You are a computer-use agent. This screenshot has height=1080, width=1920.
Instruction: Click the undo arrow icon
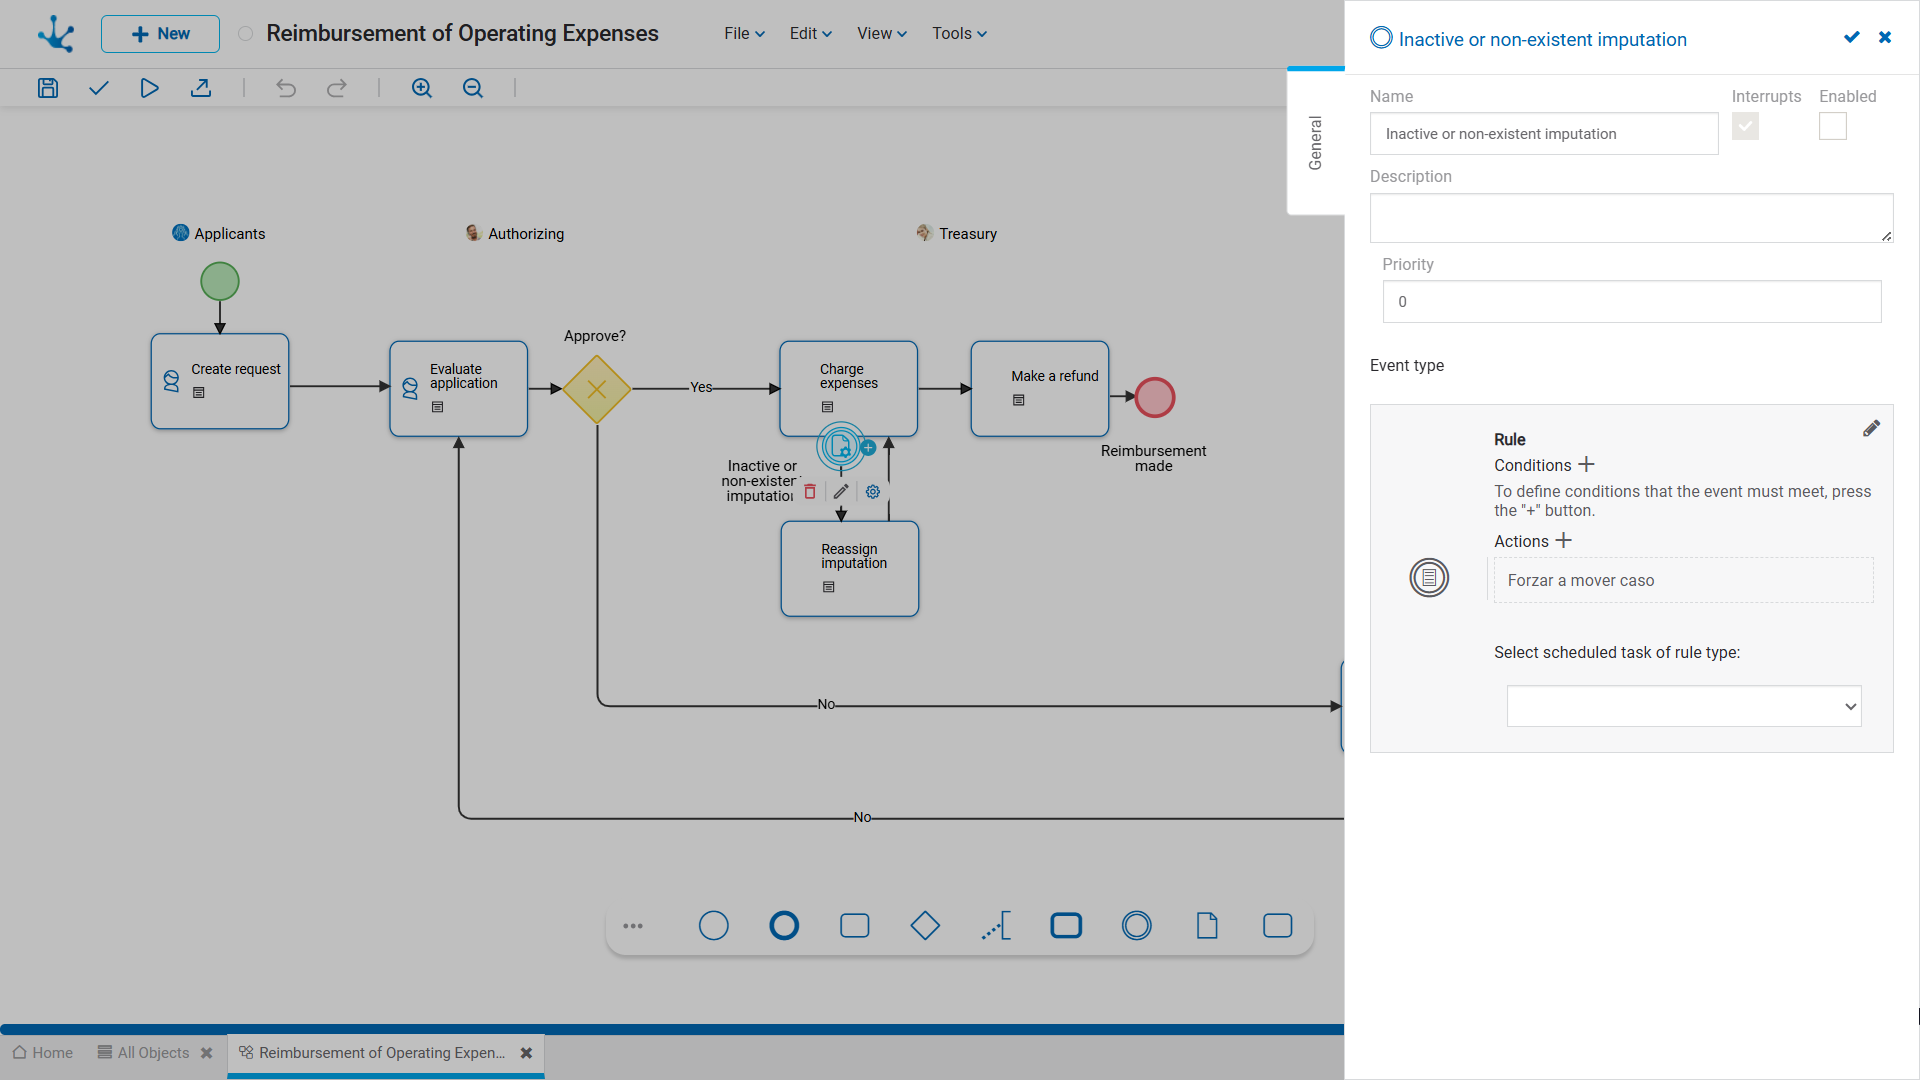[286, 88]
